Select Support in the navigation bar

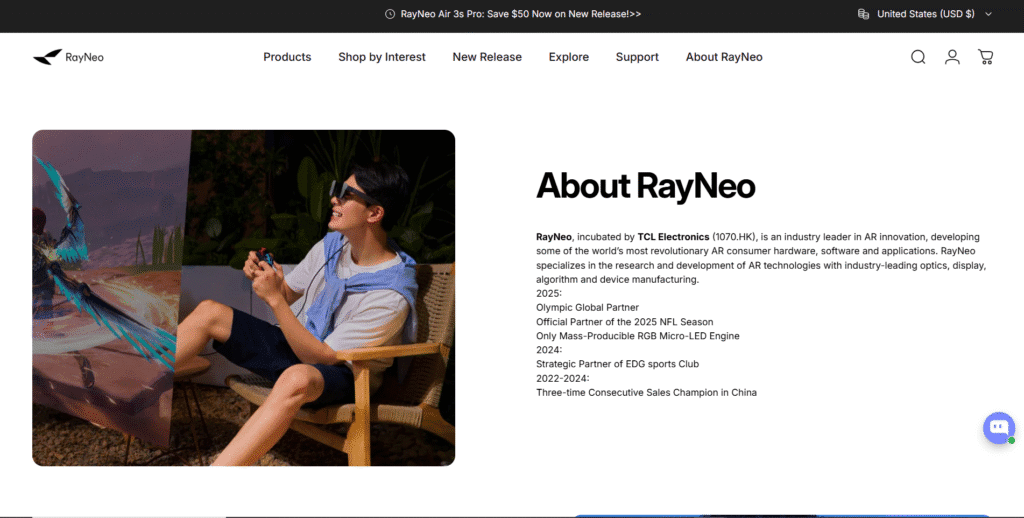pos(637,57)
